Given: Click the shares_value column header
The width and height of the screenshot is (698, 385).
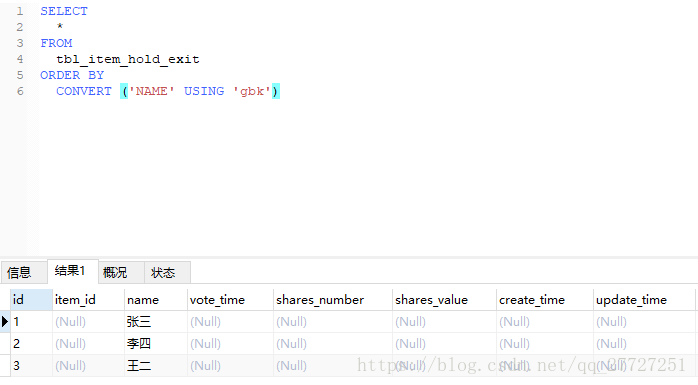Looking at the screenshot, I should pos(444,300).
